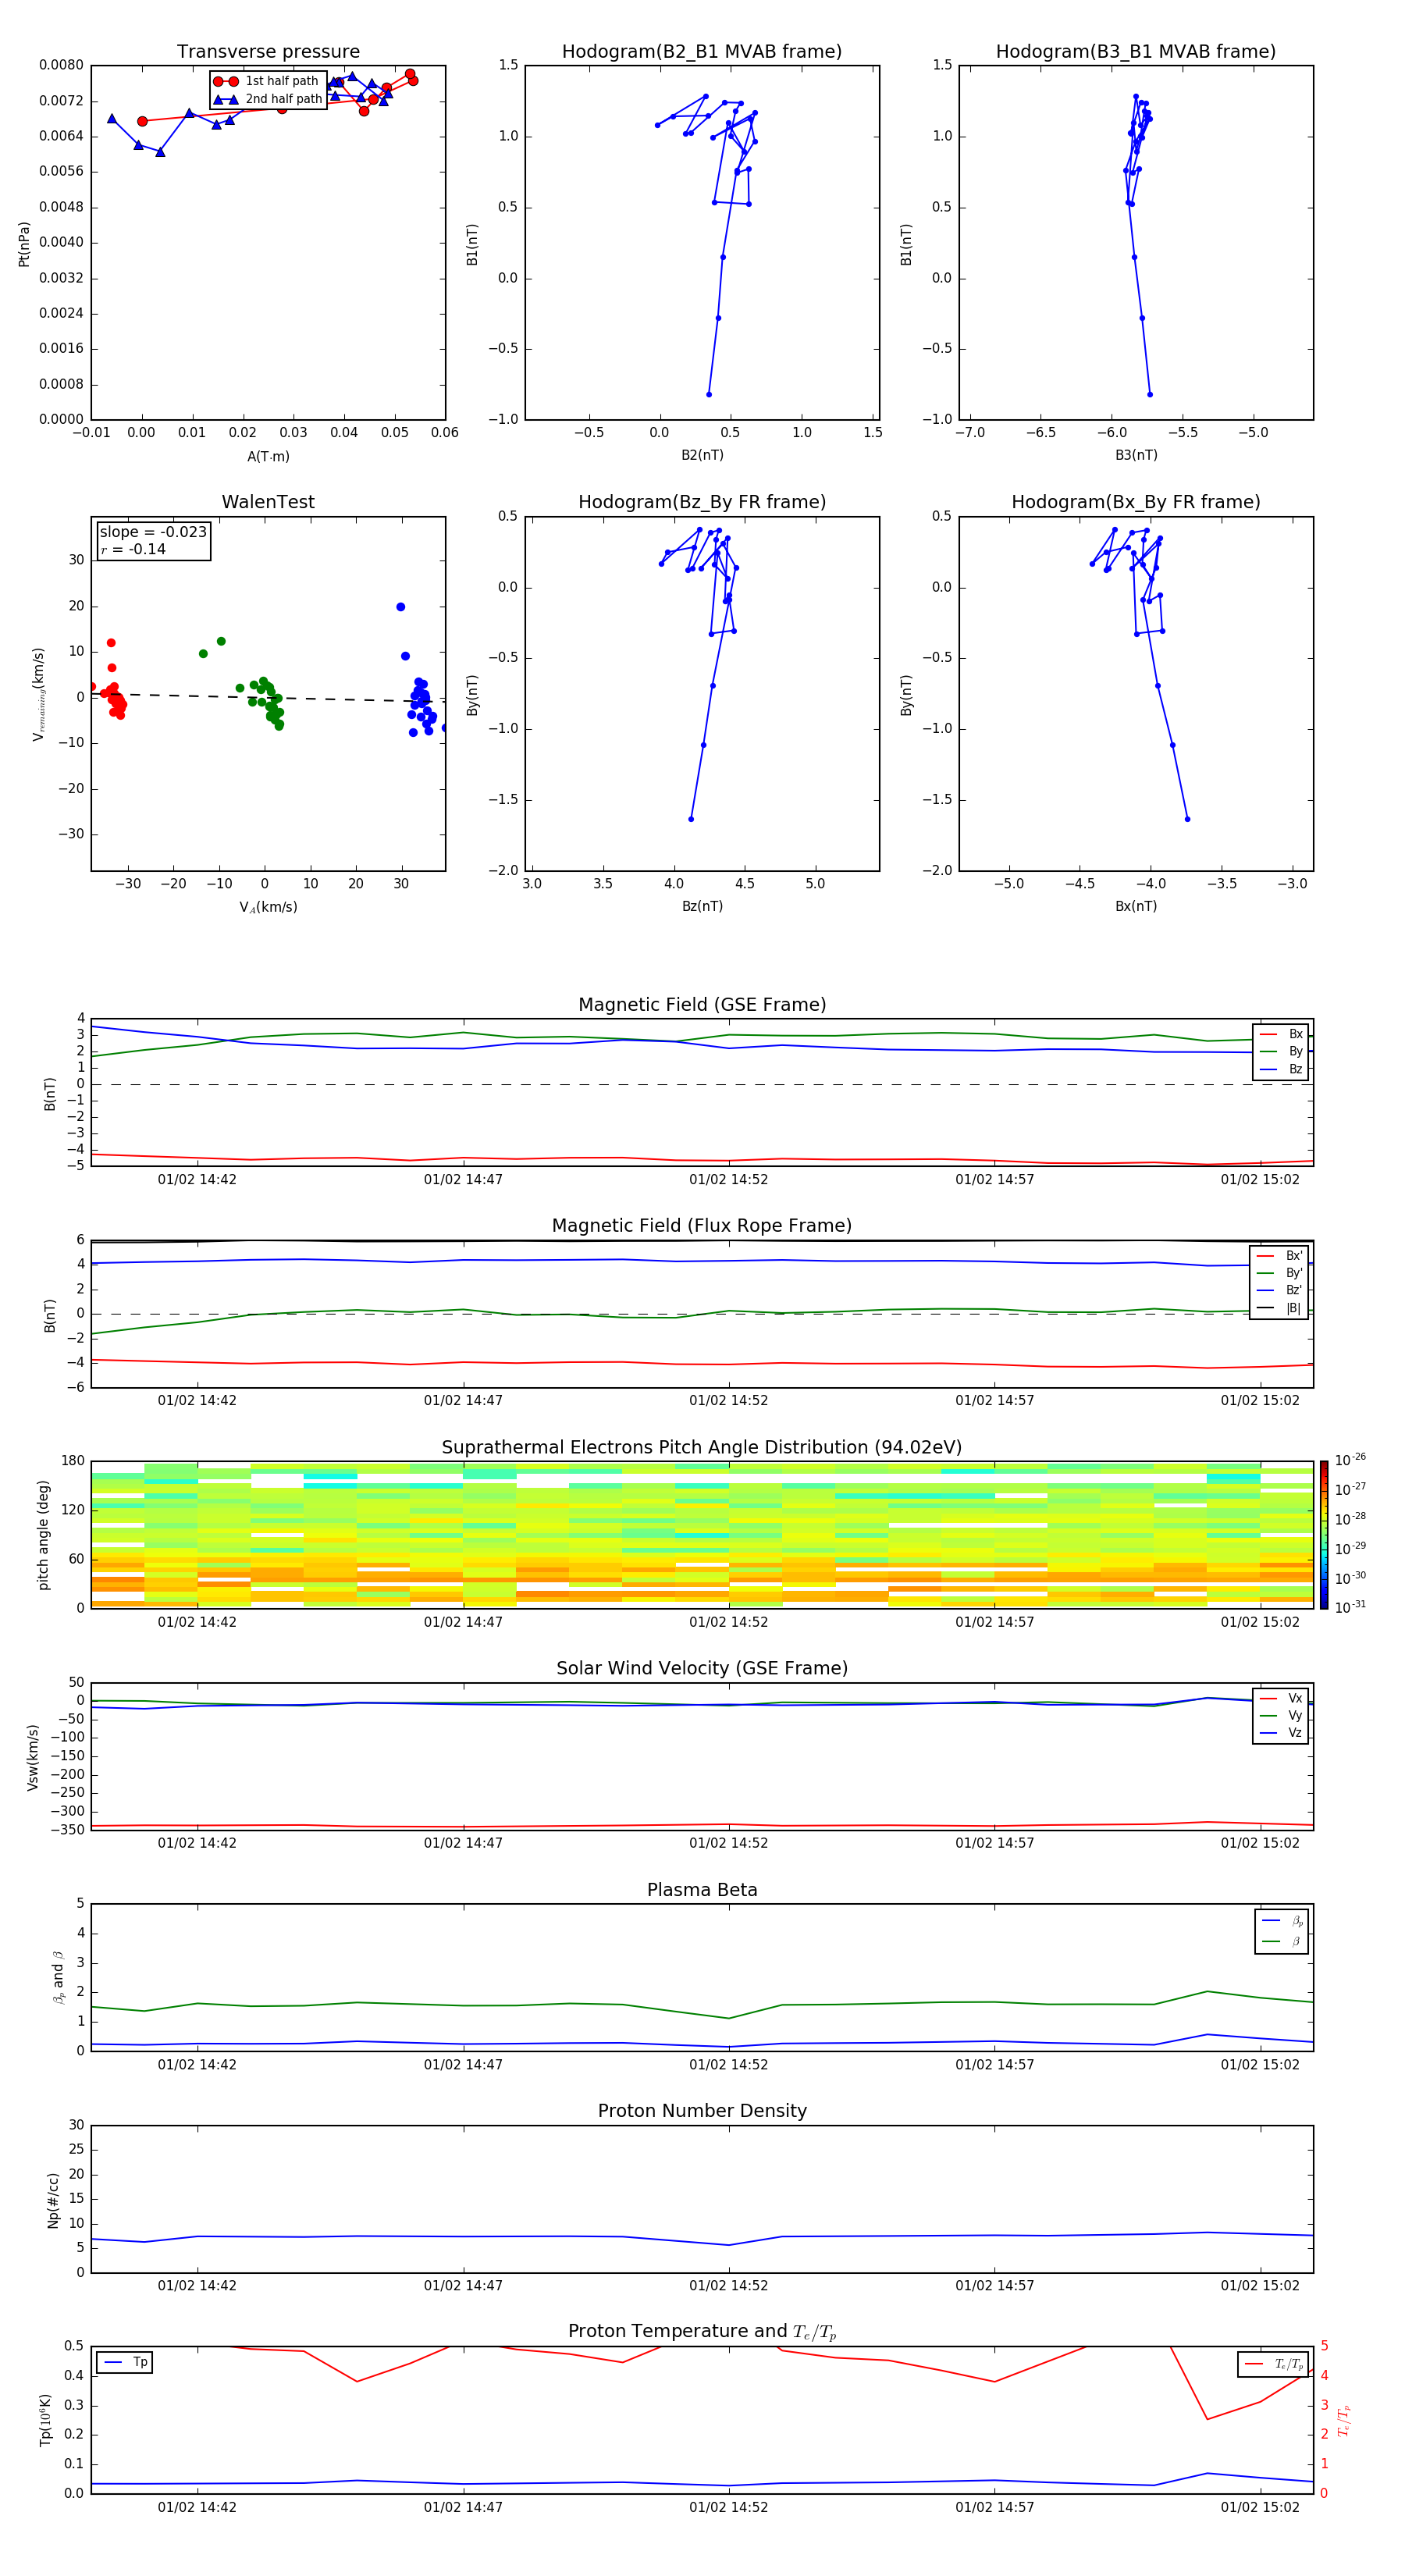Select the "pitch angle (deg)" axis label
This screenshot has height=2576, width=1405.
pyautogui.click(x=43, y=1535)
